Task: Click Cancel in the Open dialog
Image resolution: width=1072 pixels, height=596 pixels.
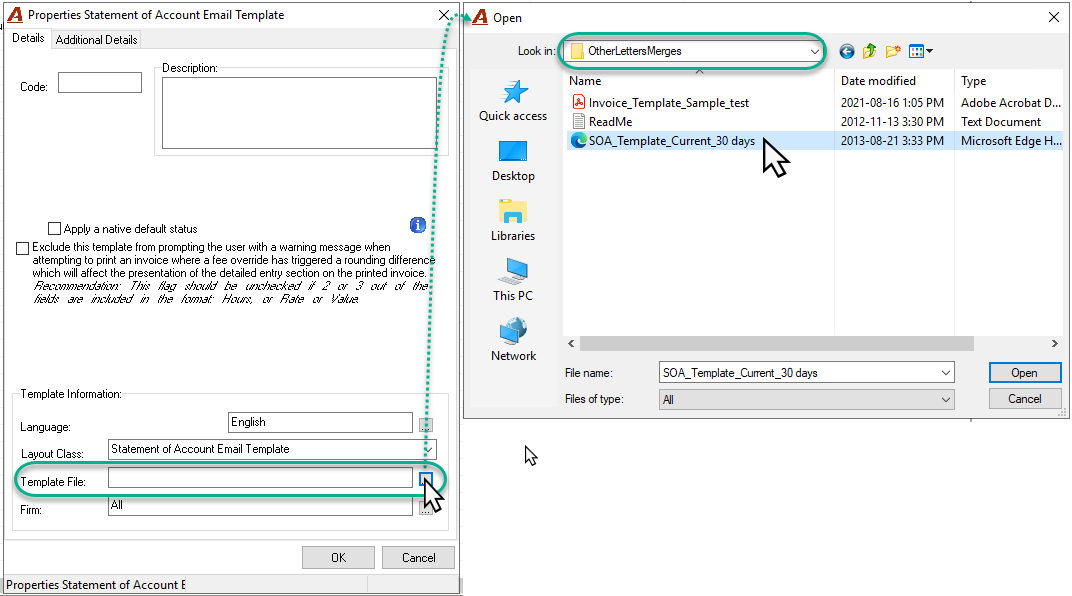Action: click(x=1025, y=398)
